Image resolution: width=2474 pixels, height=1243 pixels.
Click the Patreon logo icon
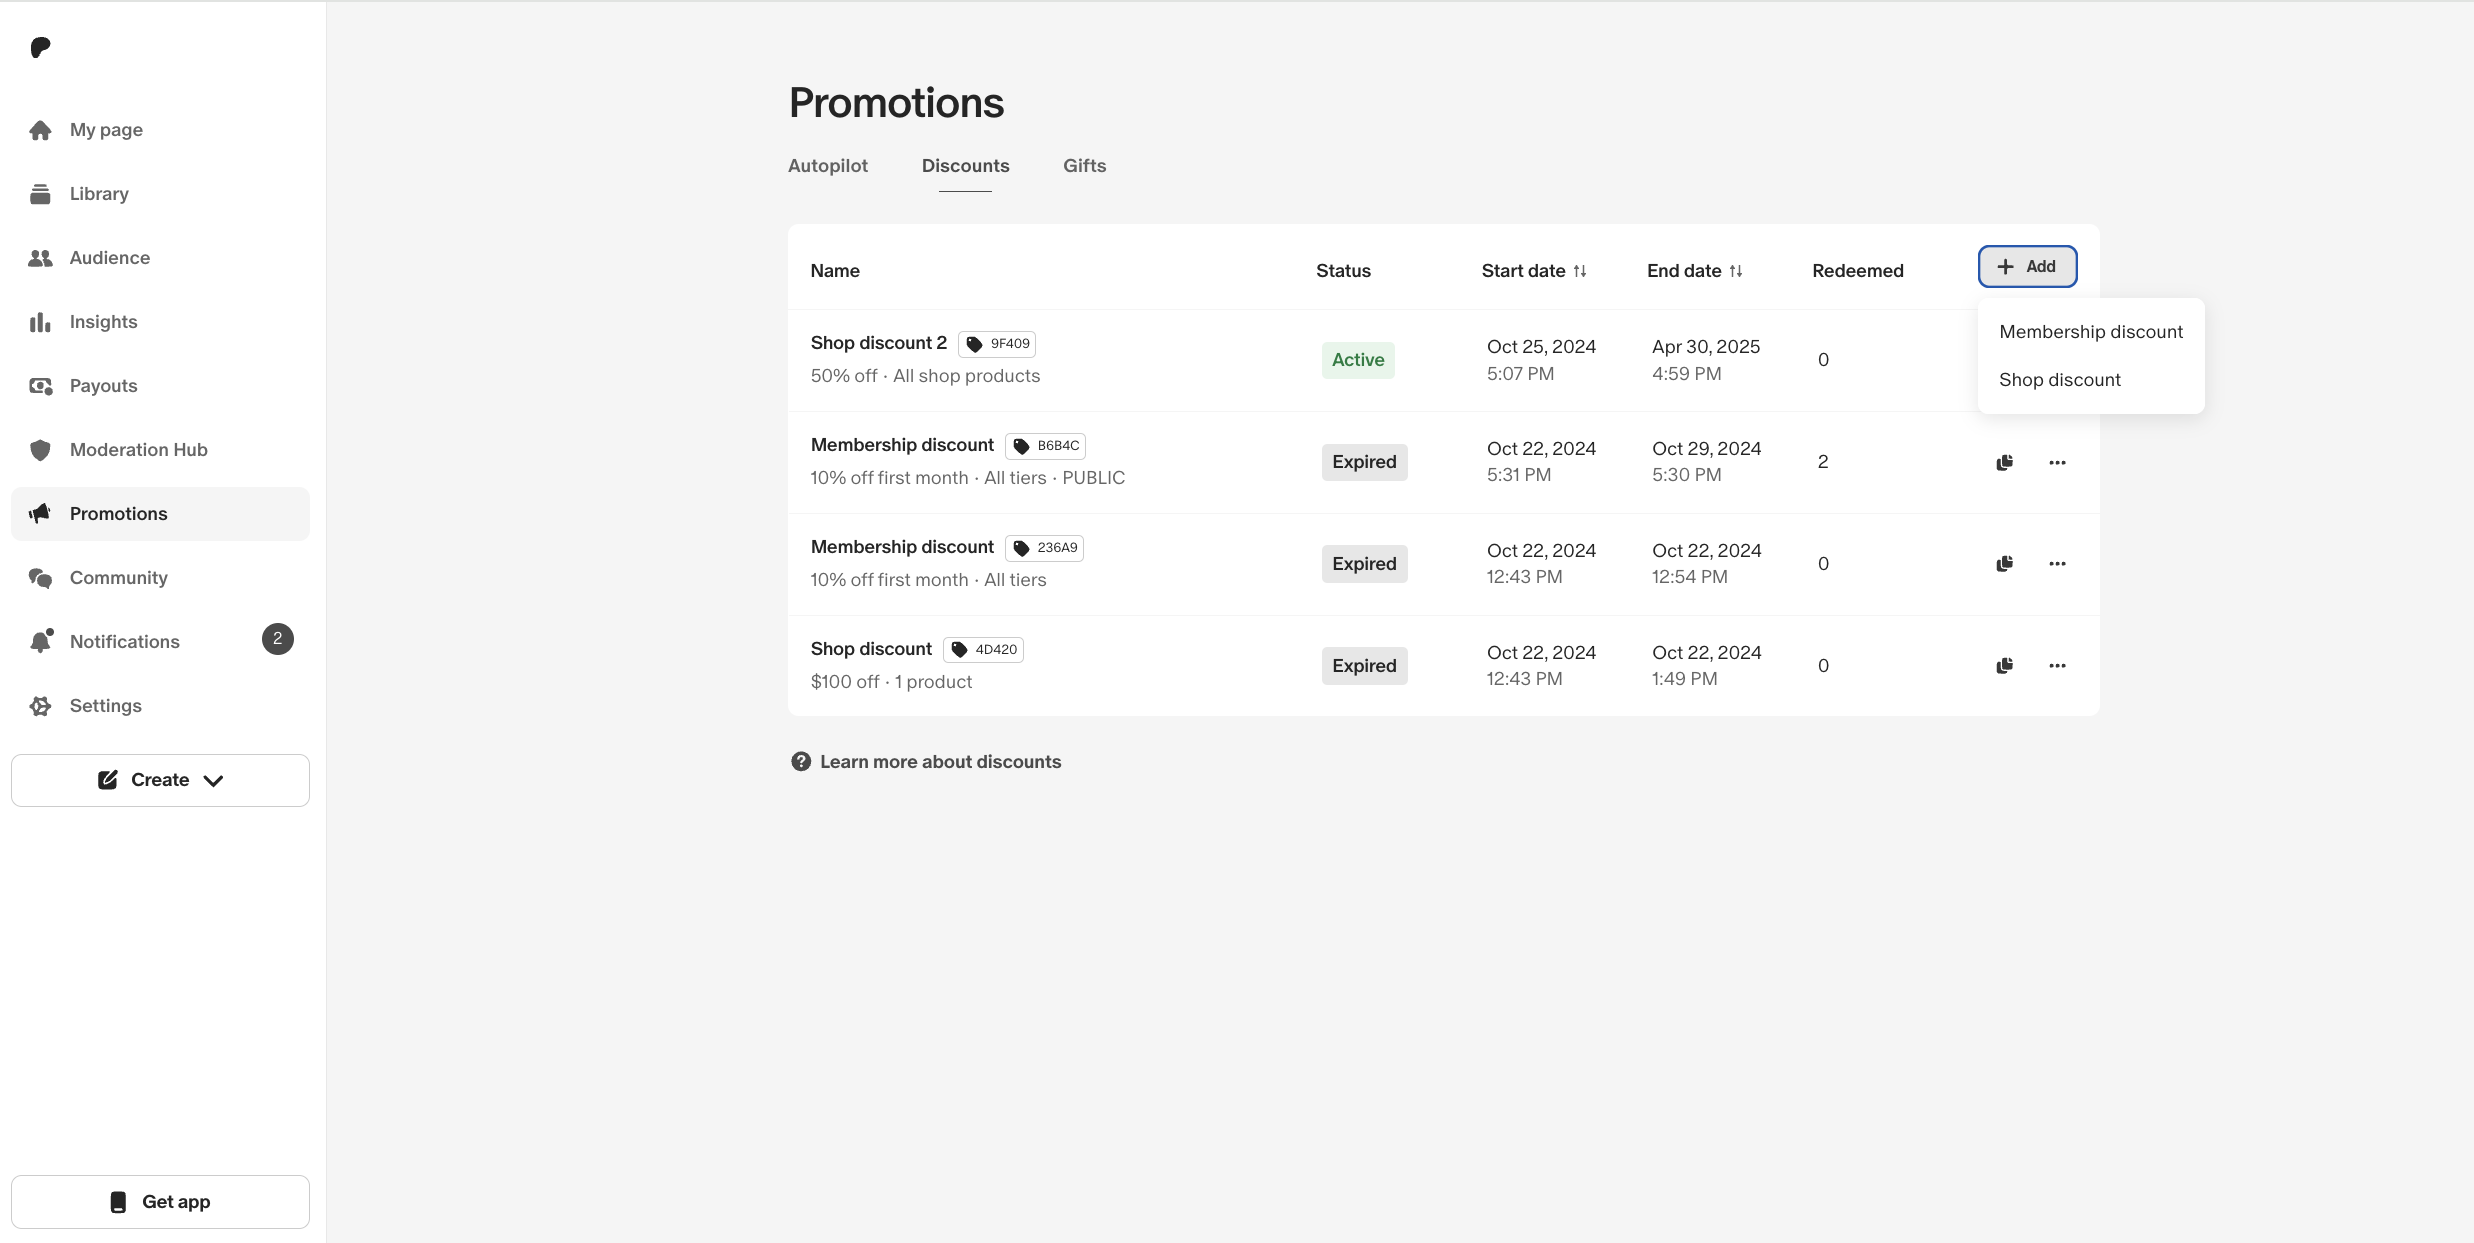point(40,47)
